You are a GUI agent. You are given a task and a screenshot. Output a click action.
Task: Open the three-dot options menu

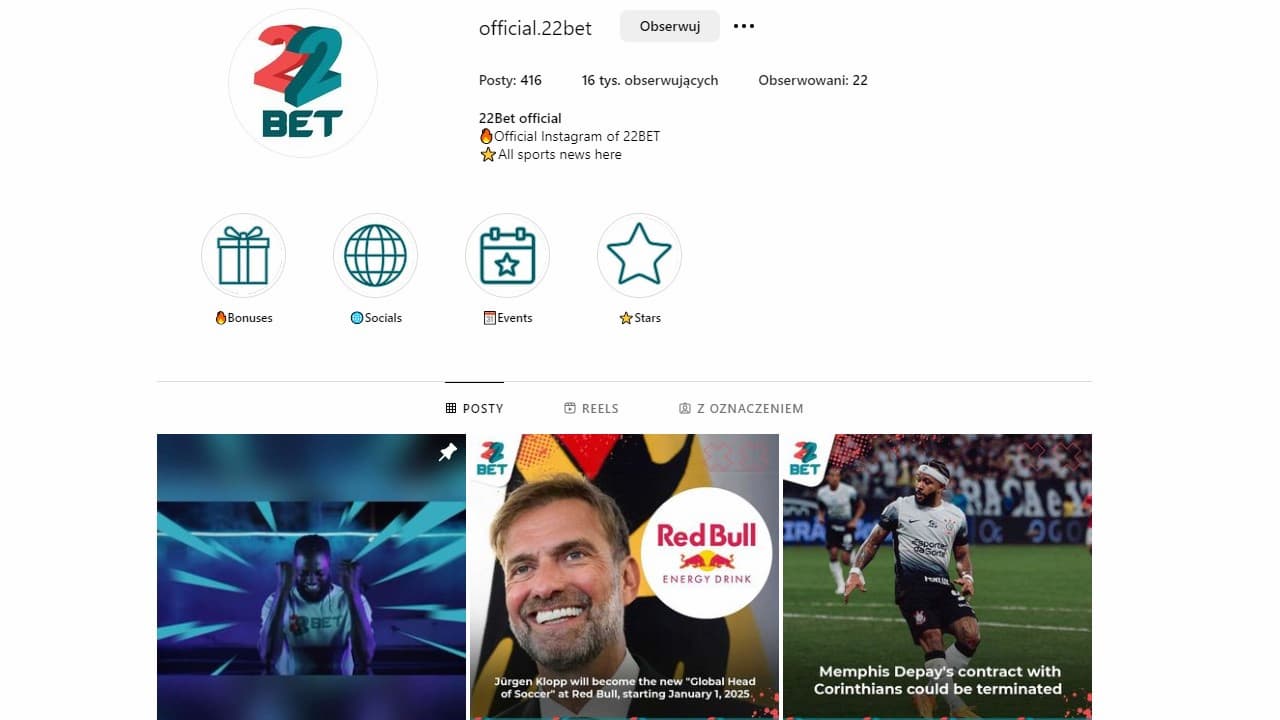[x=744, y=26]
